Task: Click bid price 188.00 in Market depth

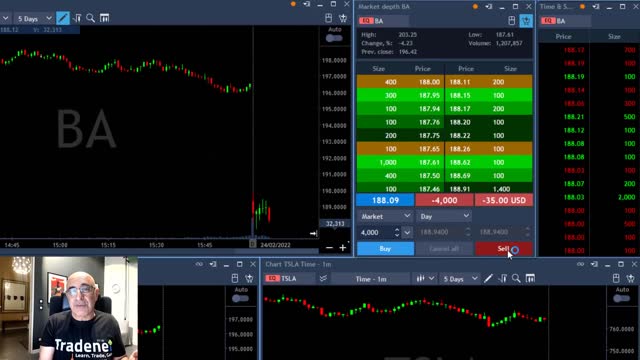Action: [429, 82]
